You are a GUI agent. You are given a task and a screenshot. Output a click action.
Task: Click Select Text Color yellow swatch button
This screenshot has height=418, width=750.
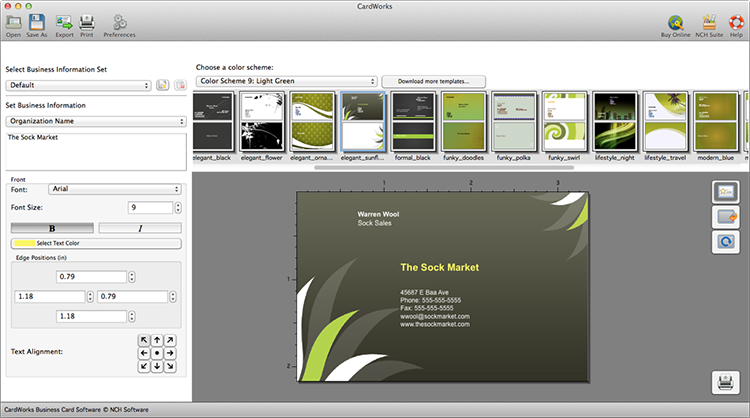click(x=96, y=243)
